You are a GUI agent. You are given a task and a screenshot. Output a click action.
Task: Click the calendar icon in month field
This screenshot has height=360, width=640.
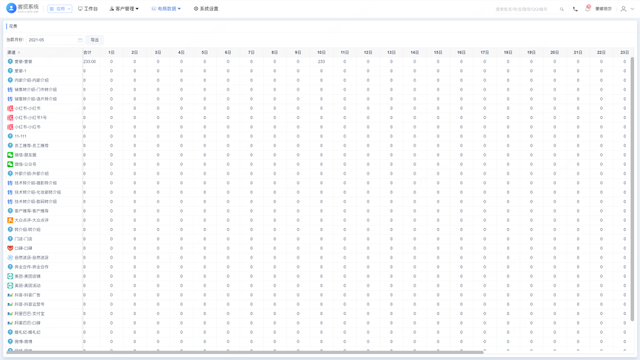click(x=80, y=40)
